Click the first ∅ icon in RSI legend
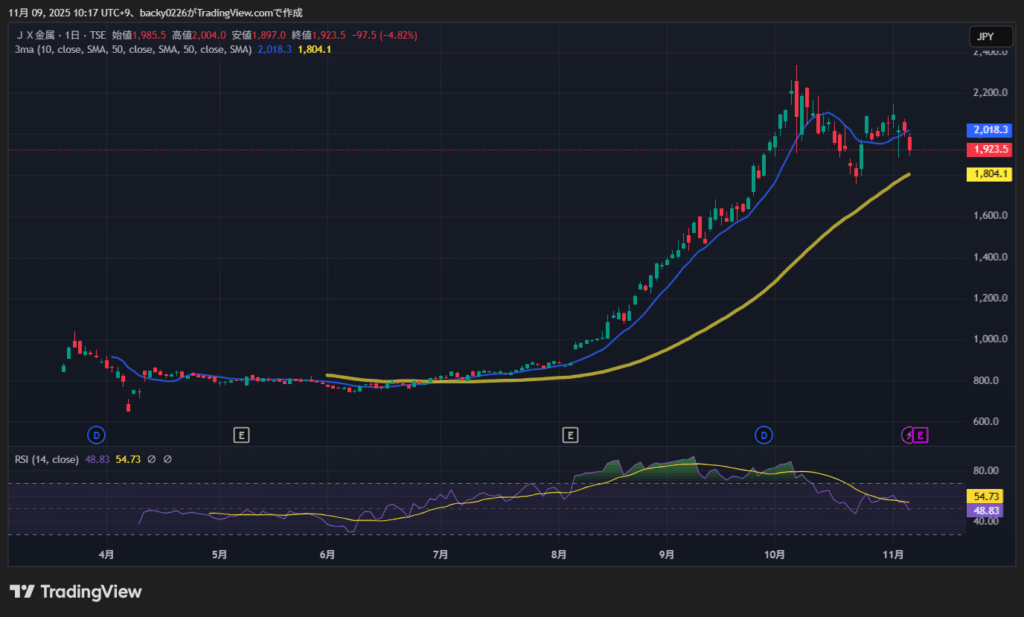This screenshot has height=617, width=1024. pyautogui.click(x=151, y=460)
